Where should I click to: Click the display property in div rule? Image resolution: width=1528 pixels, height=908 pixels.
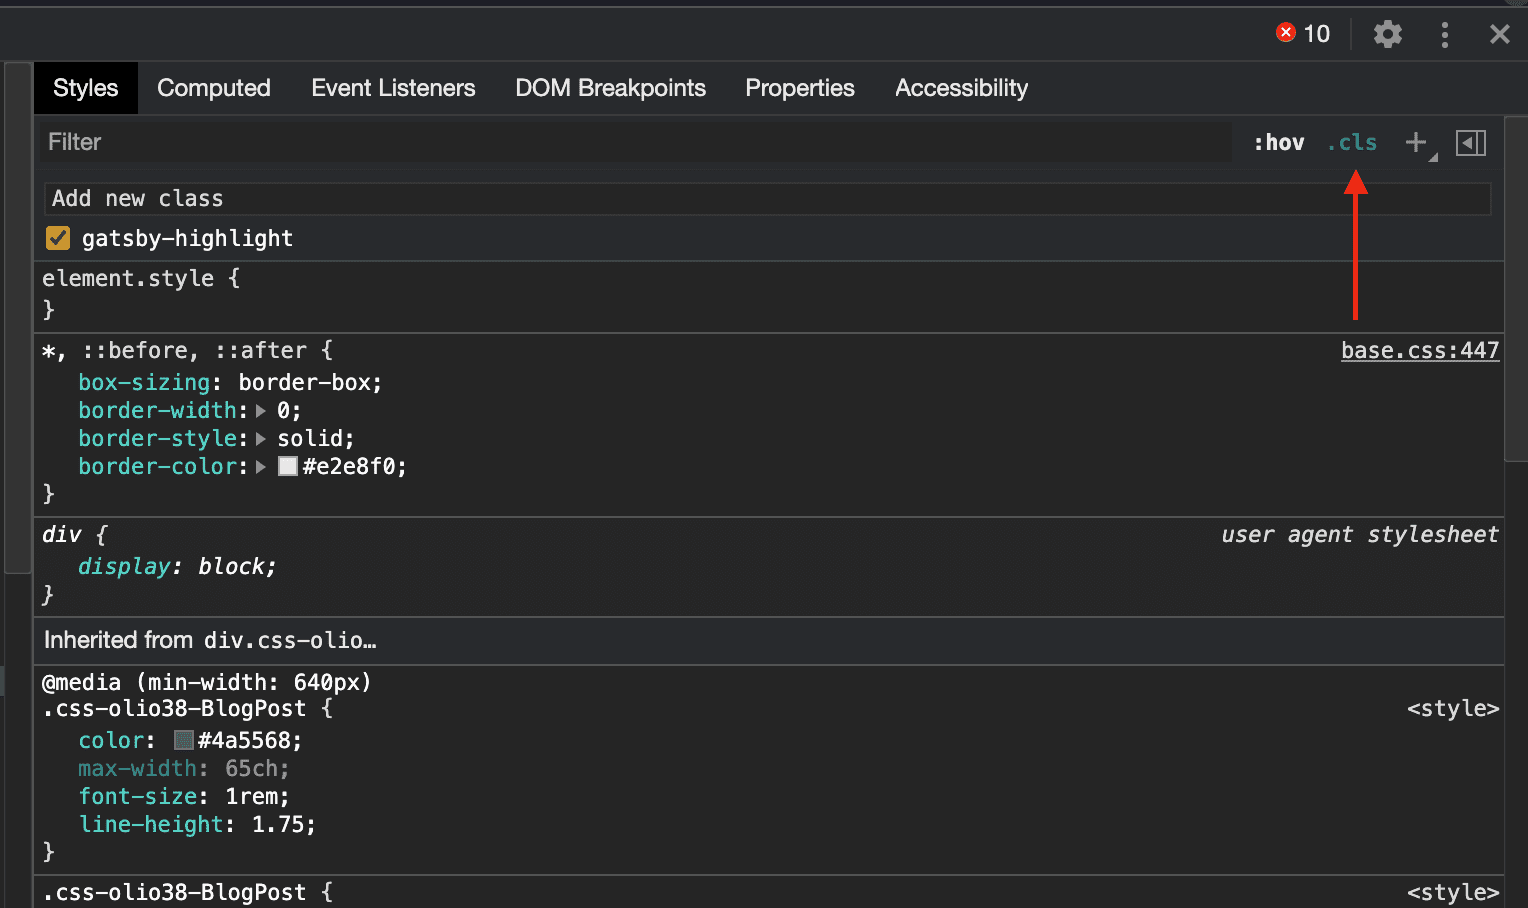coord(124,566)
